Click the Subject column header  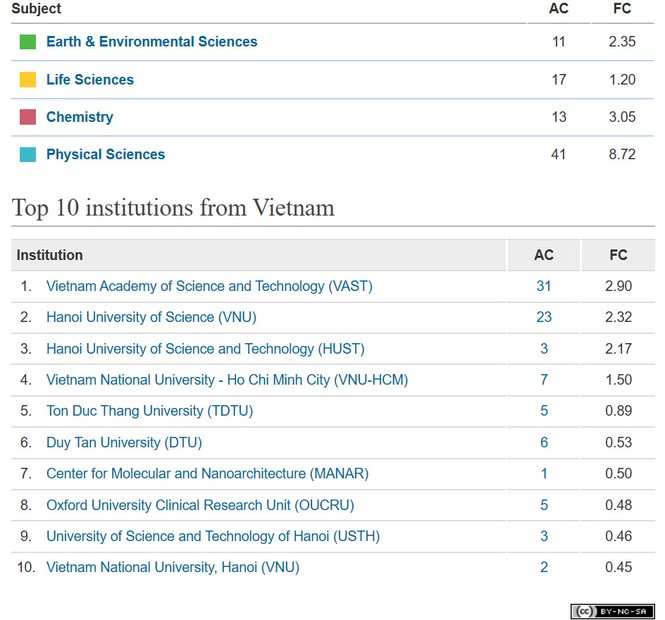click(36, 8)
